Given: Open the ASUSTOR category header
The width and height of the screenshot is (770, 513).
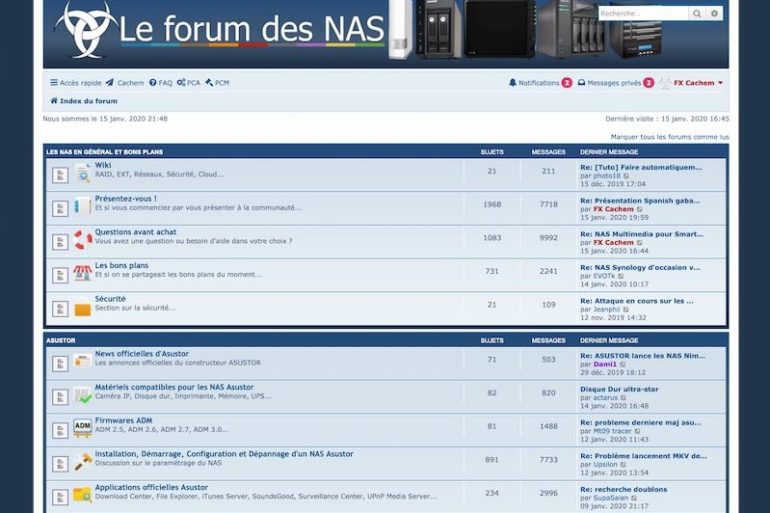Looking at the screenshot, I should pyautogui.click(x=61, y=340).
